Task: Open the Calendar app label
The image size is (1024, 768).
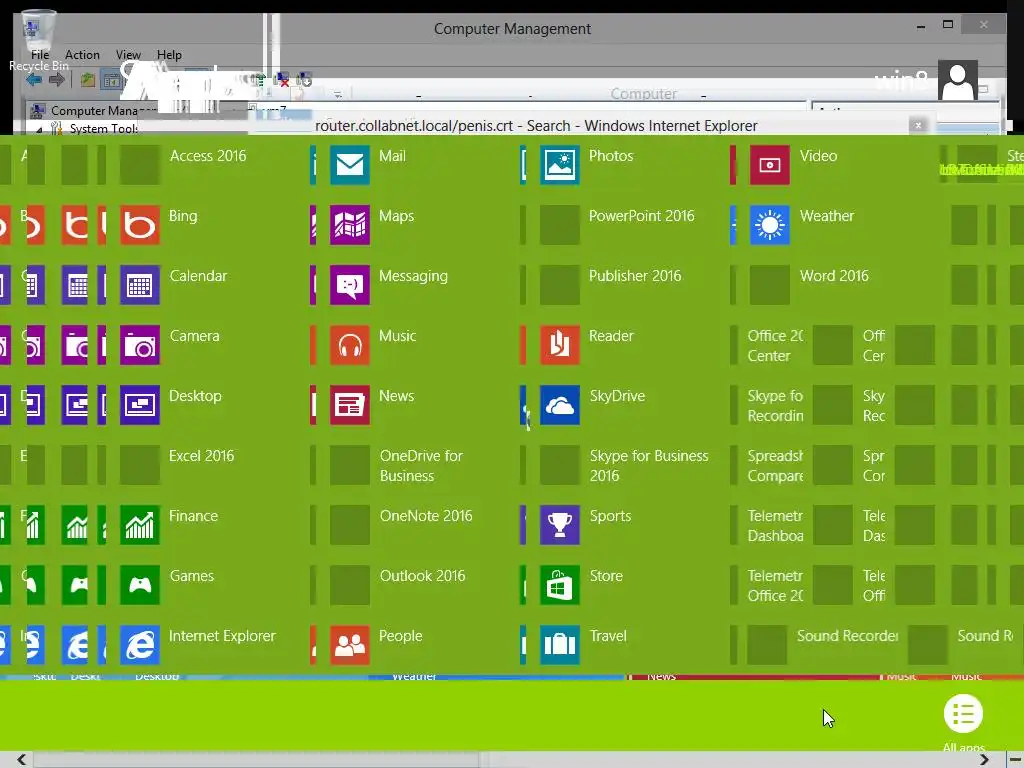Action: tap(198, 276)
